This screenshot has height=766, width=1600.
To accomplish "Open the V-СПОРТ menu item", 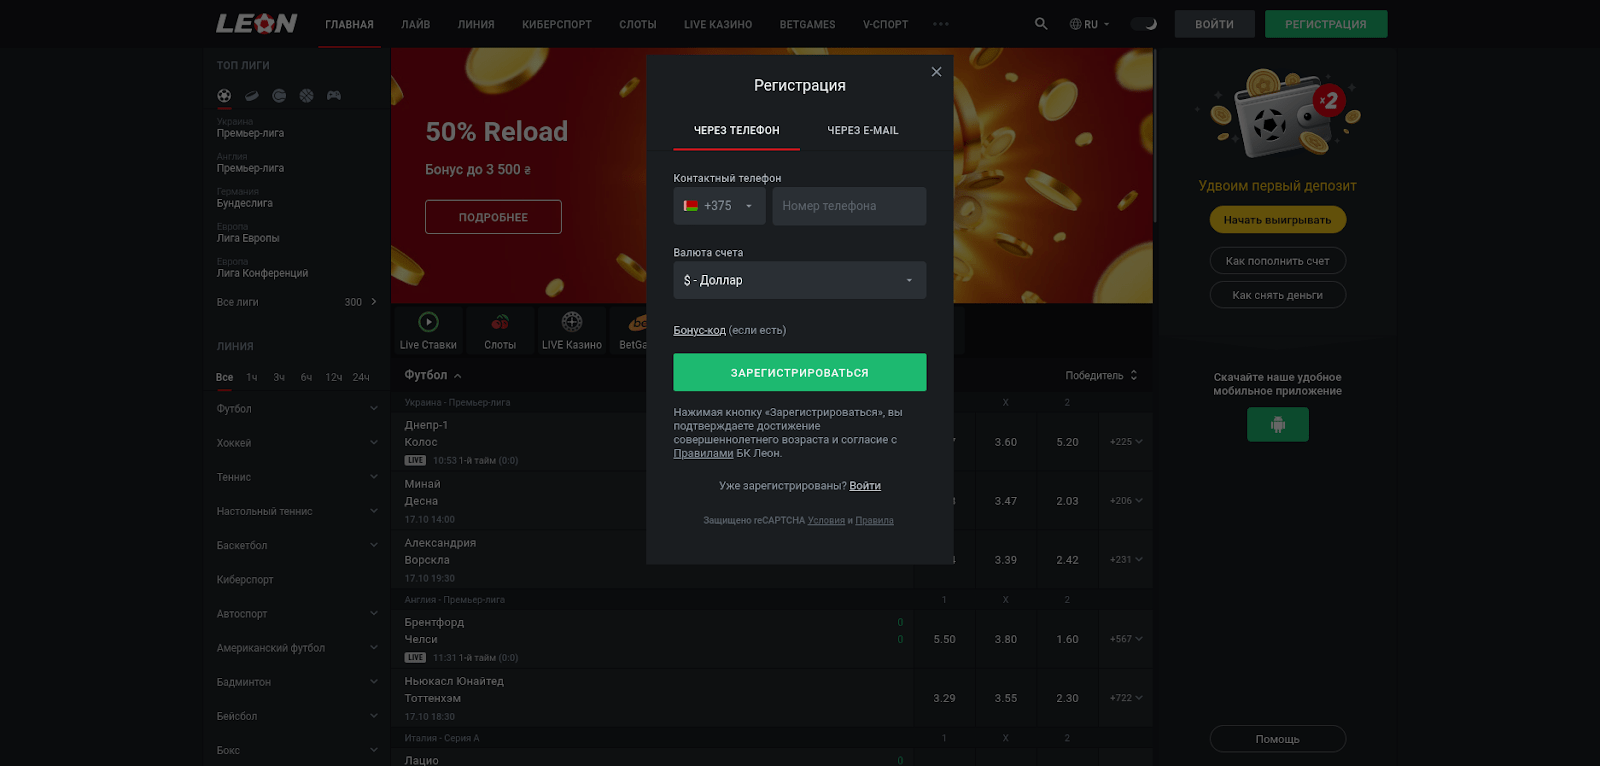I will [x=885, y=24].
